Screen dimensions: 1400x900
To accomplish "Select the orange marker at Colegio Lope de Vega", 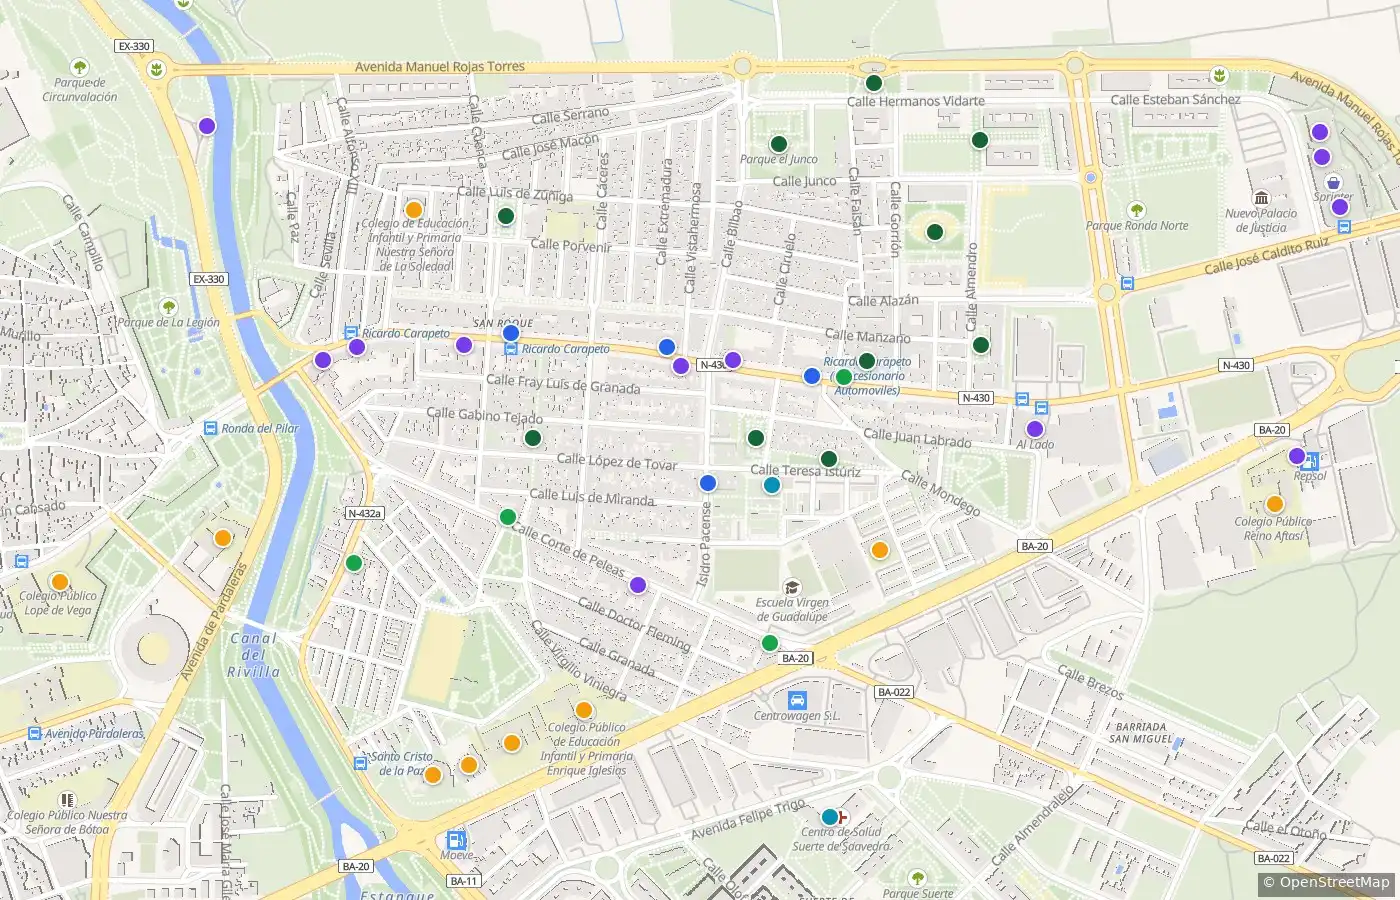I will [59, 581].
